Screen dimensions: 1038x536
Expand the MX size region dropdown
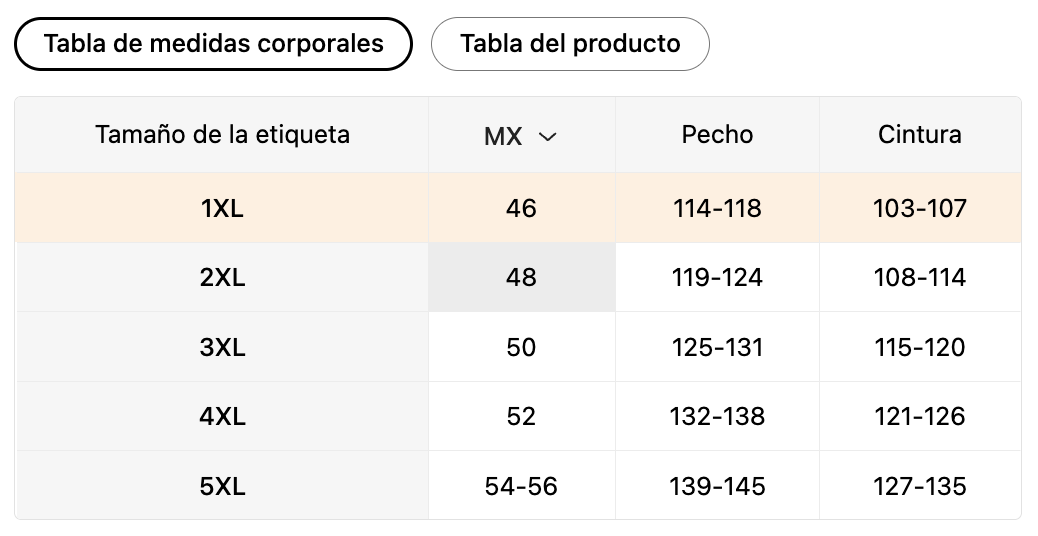[520, 136]
